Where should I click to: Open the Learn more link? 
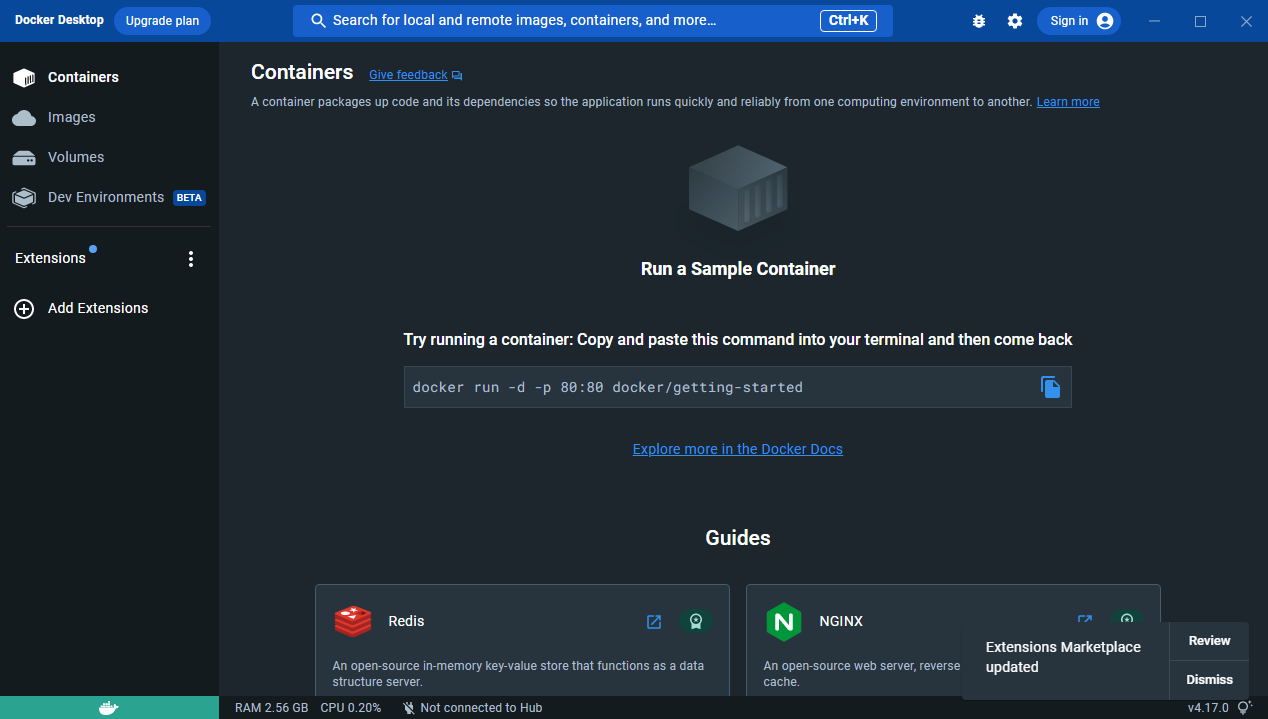coord(1068,102)
